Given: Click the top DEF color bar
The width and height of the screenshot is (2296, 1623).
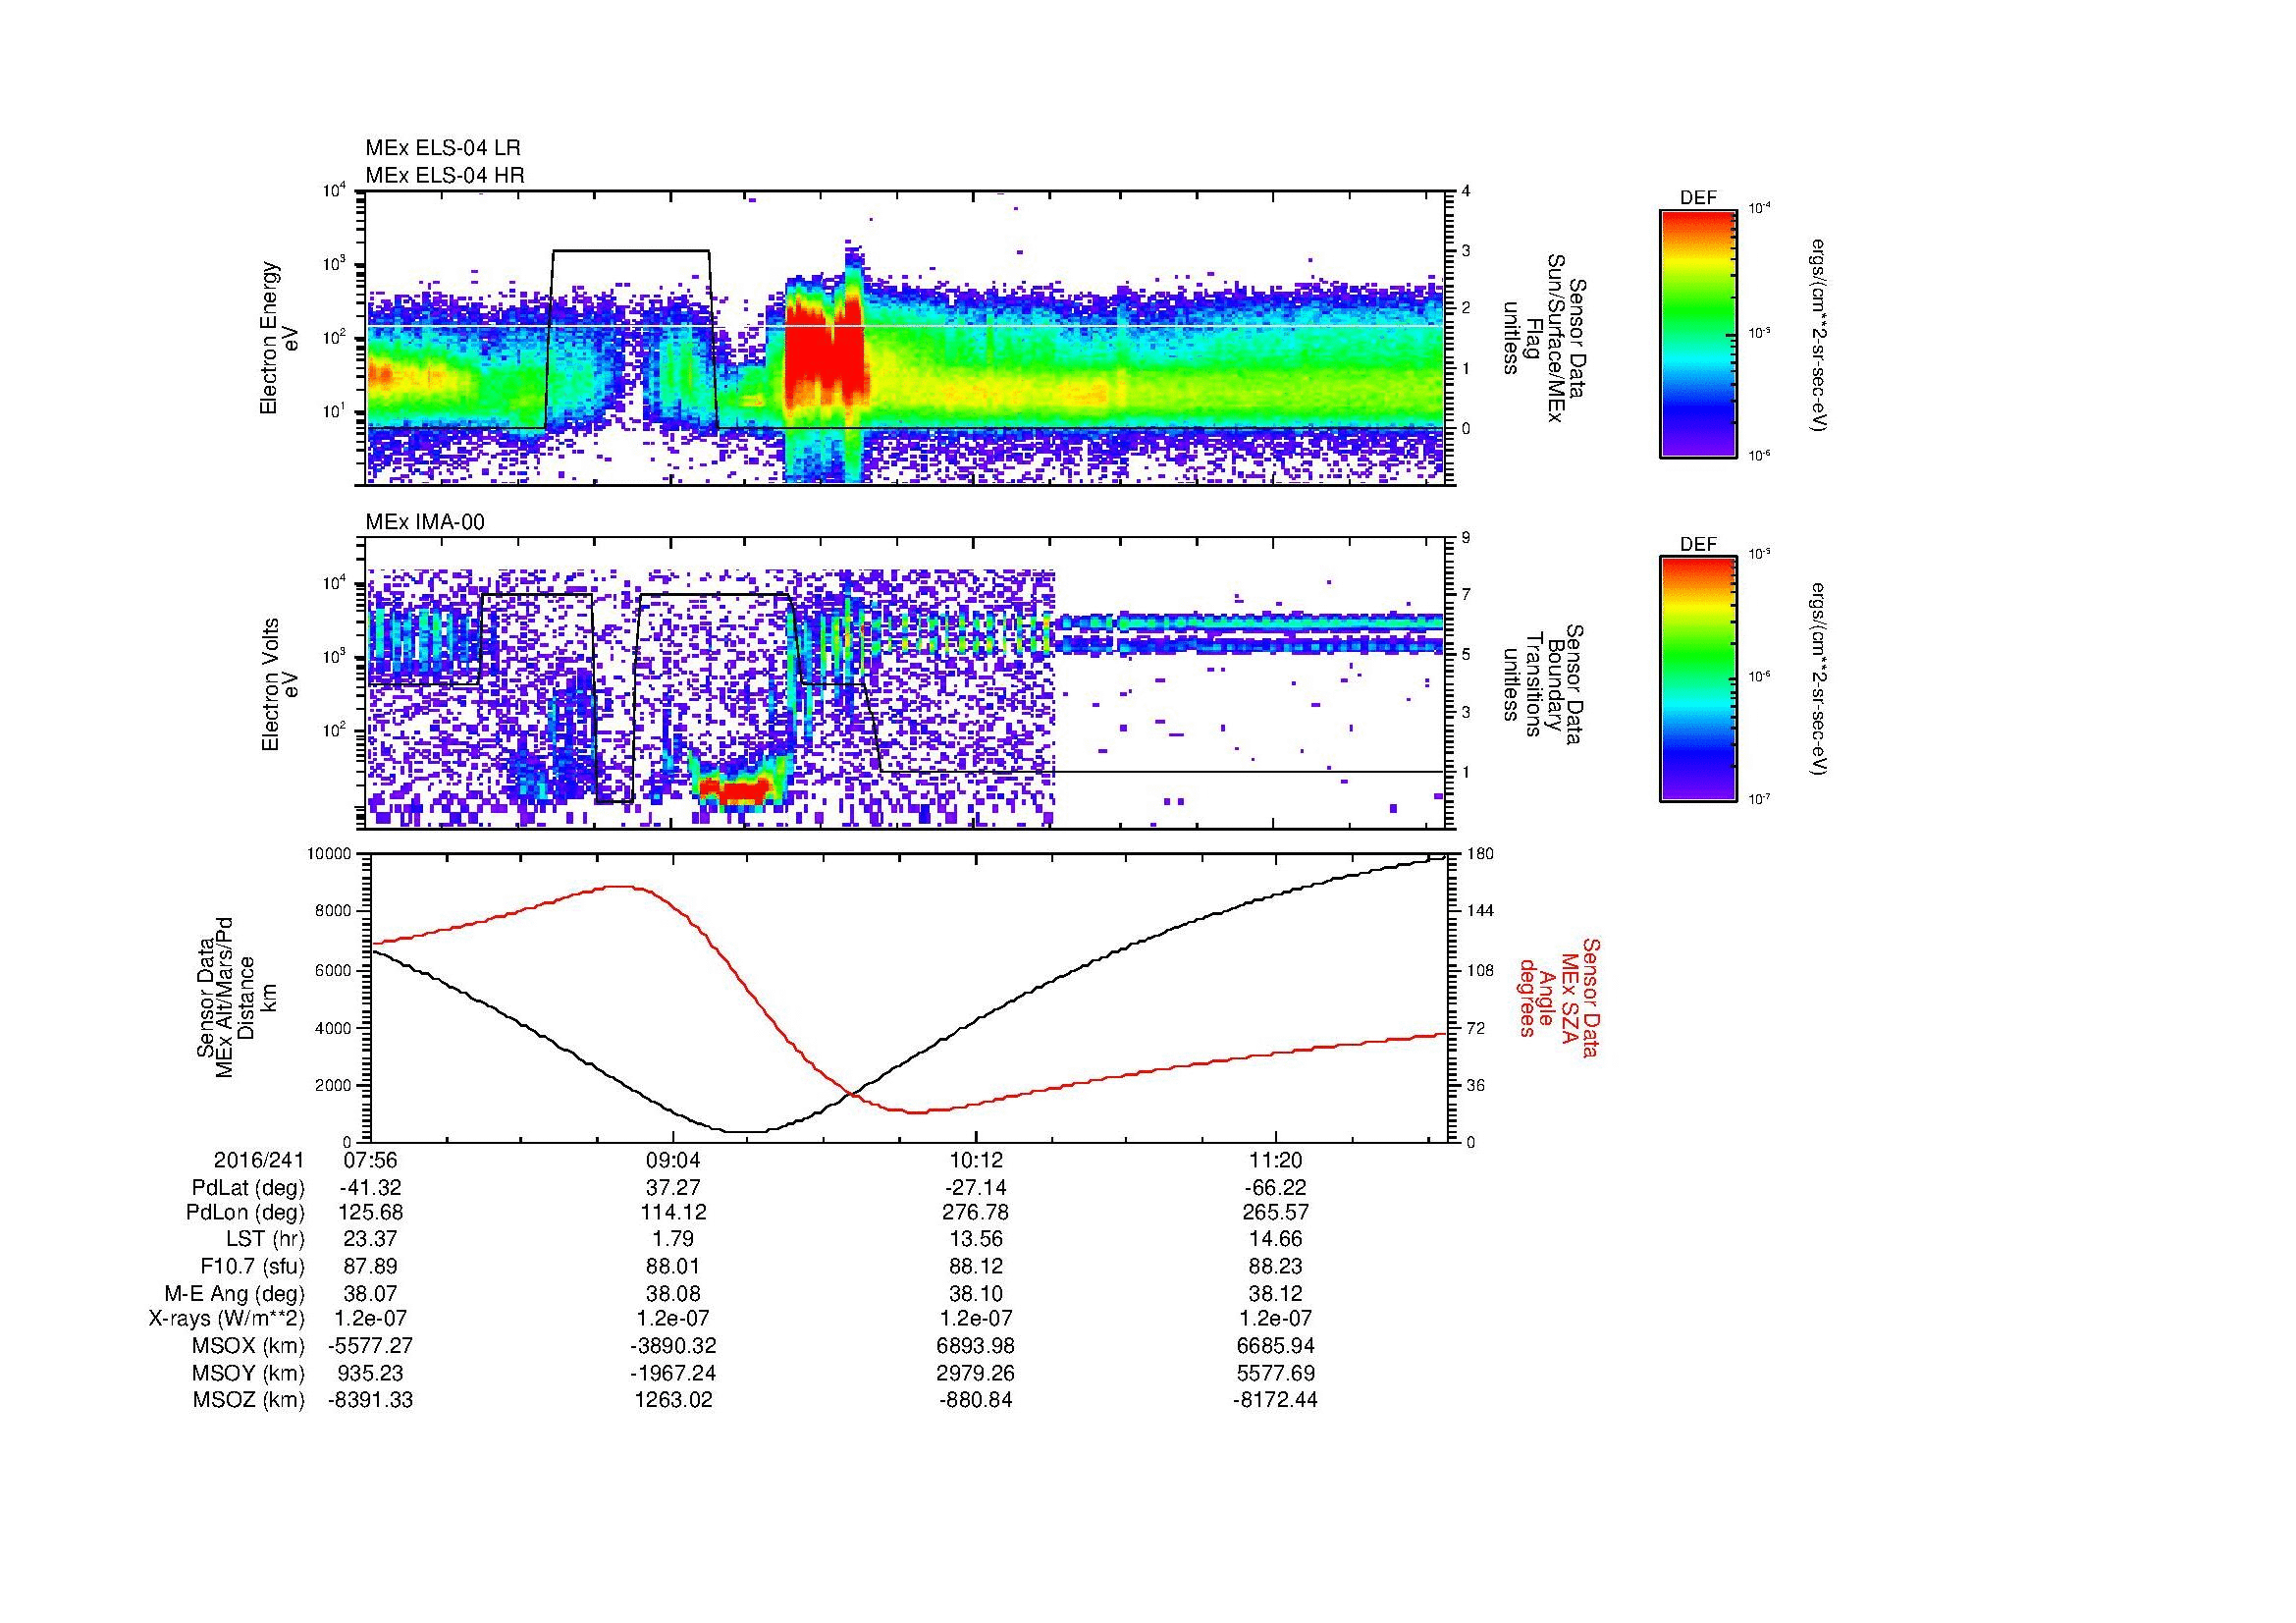Looking at the screenshot, I should (x=1698, y=333).
